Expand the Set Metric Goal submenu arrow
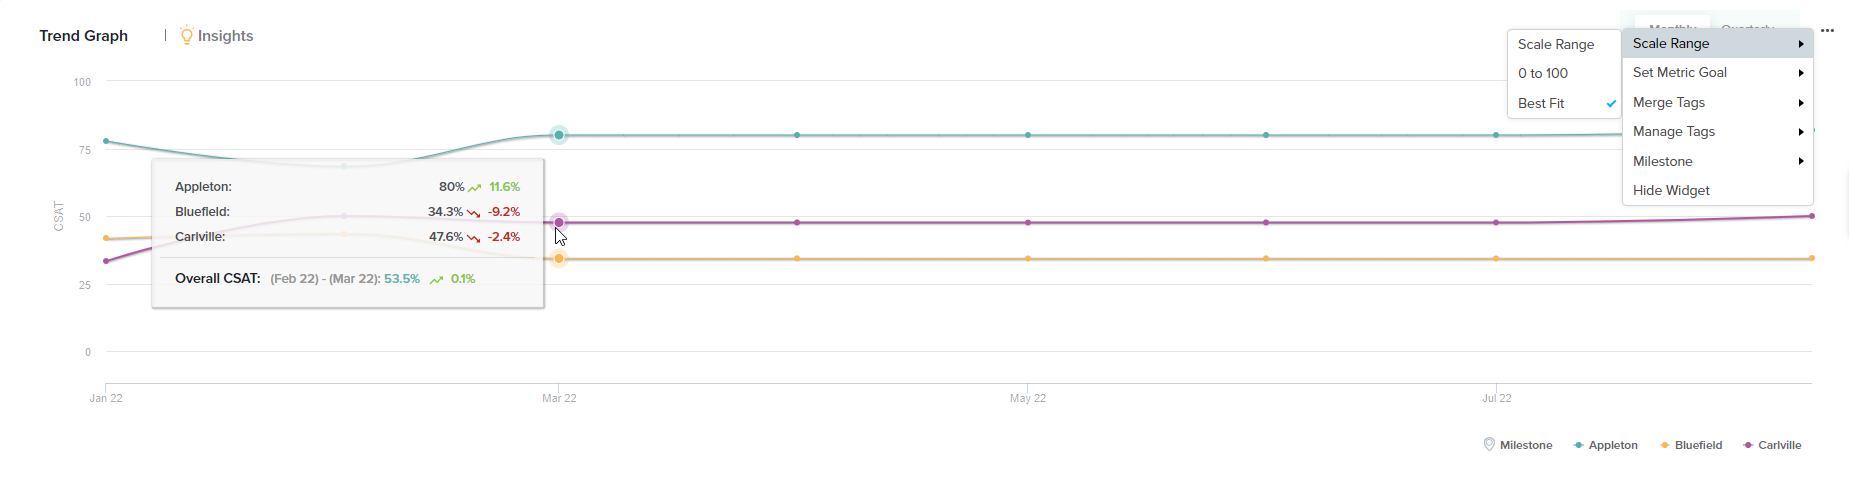Viewport: 1849px width, 500px height. (x=1801, y=73)
